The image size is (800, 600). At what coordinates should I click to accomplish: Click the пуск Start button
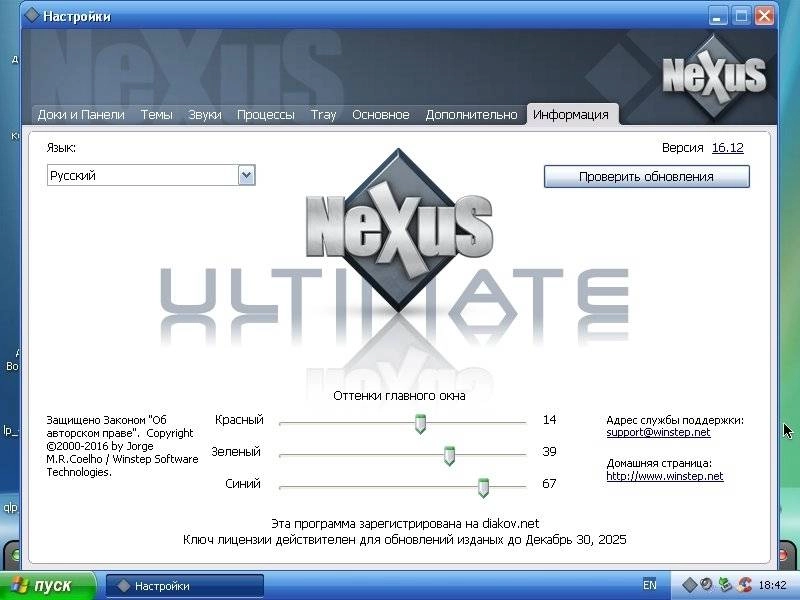click(x=48, y=585)
